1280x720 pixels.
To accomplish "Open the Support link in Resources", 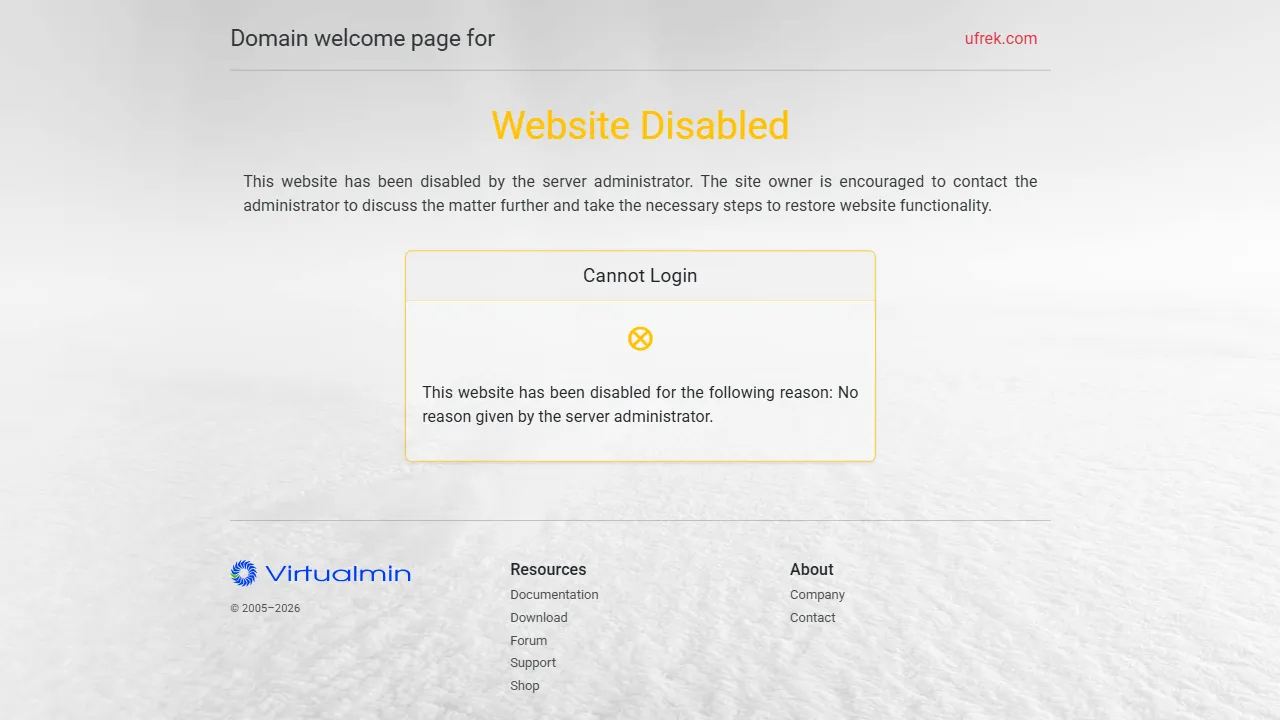I will [x=532, y=663].
